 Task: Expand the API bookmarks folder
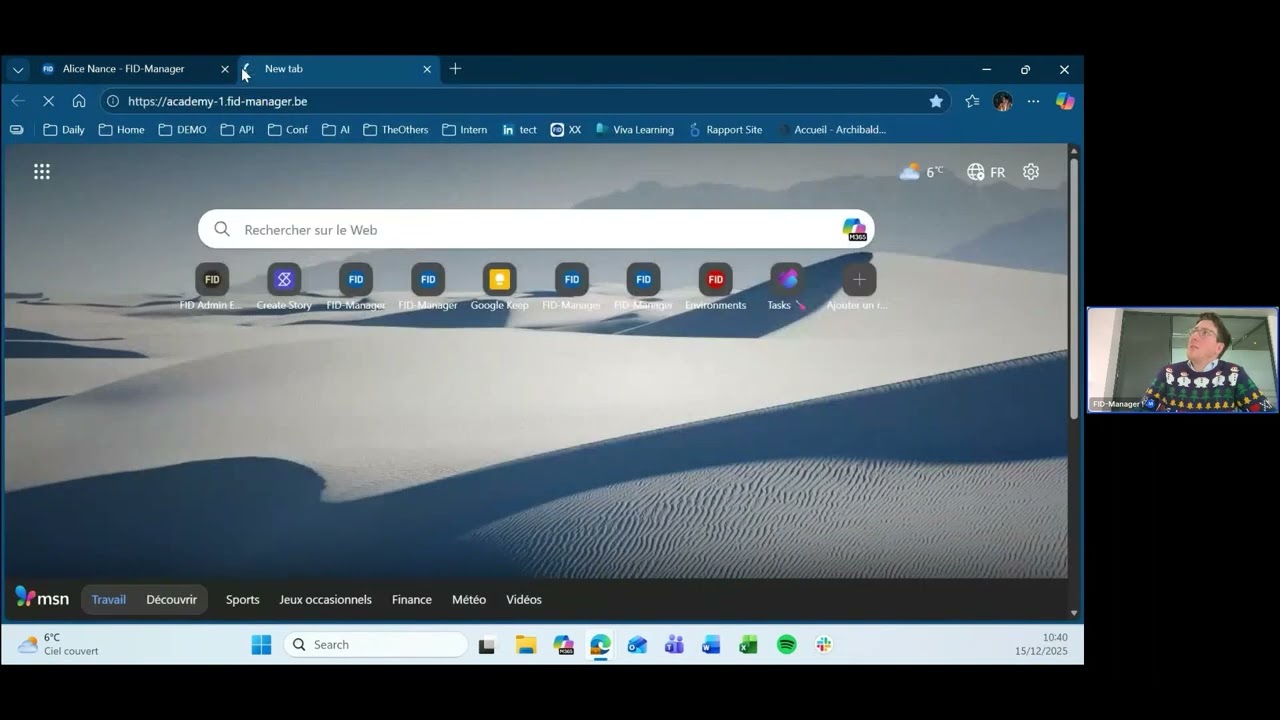pyautogui.click(x=237, y=129)
